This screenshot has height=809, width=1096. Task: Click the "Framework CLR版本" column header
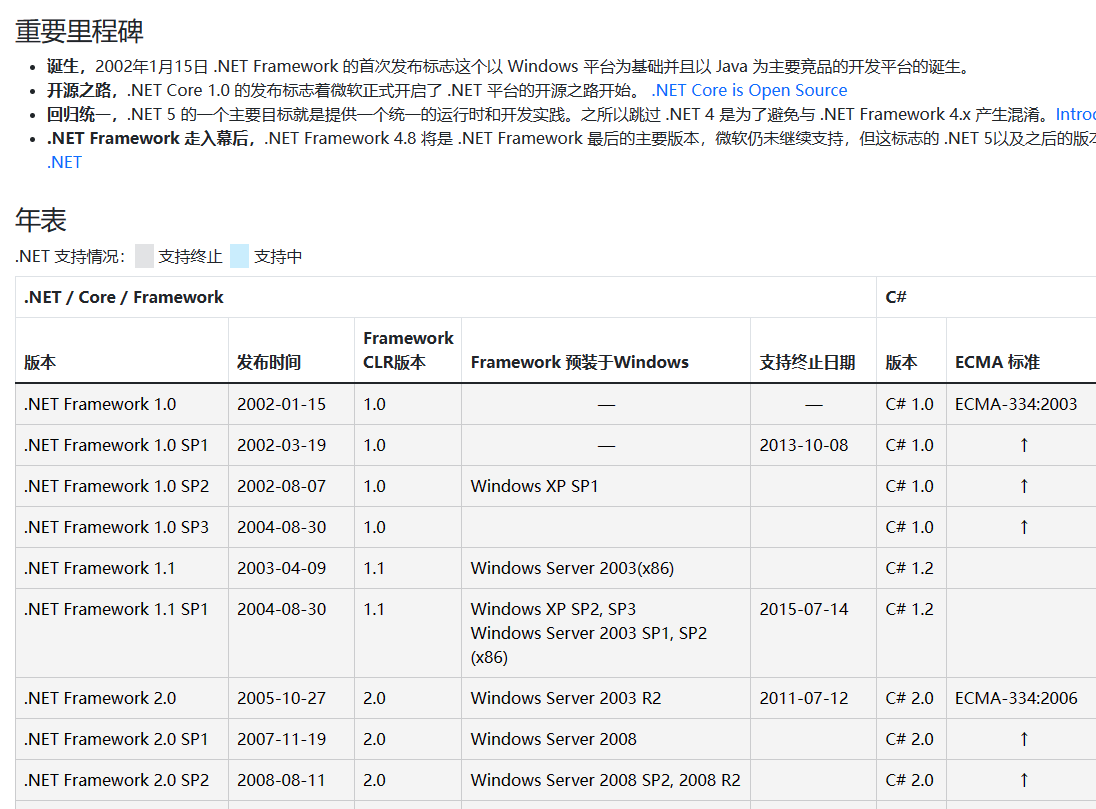tap(408, 350)
